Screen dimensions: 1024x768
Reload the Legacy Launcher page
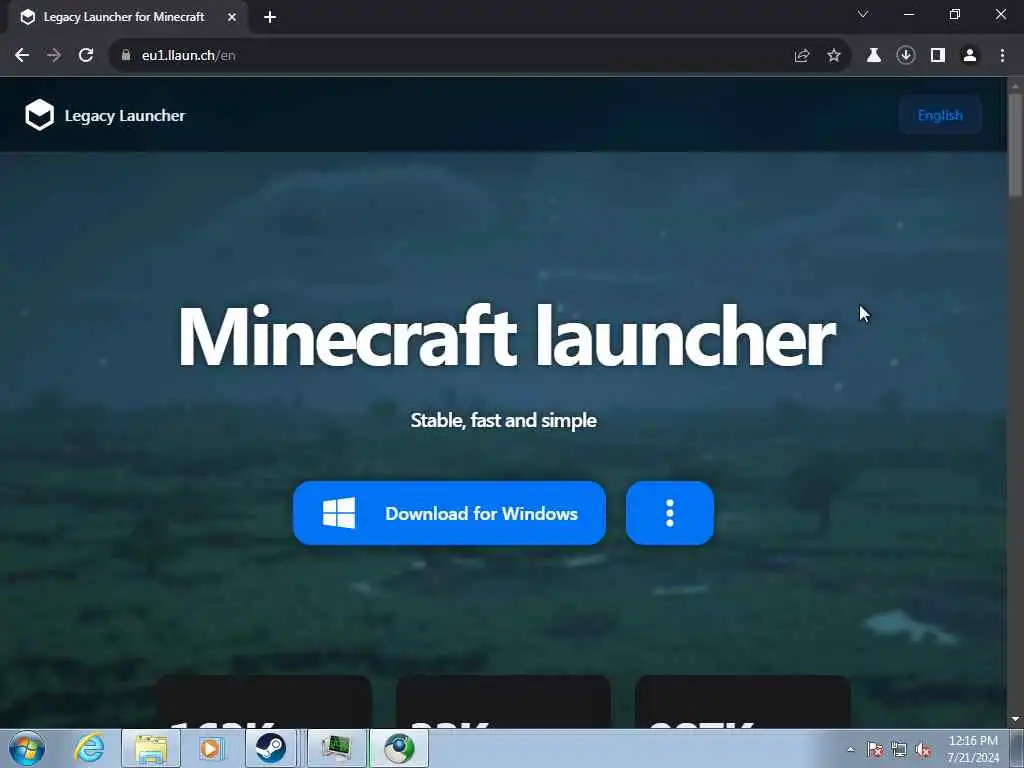86,56
